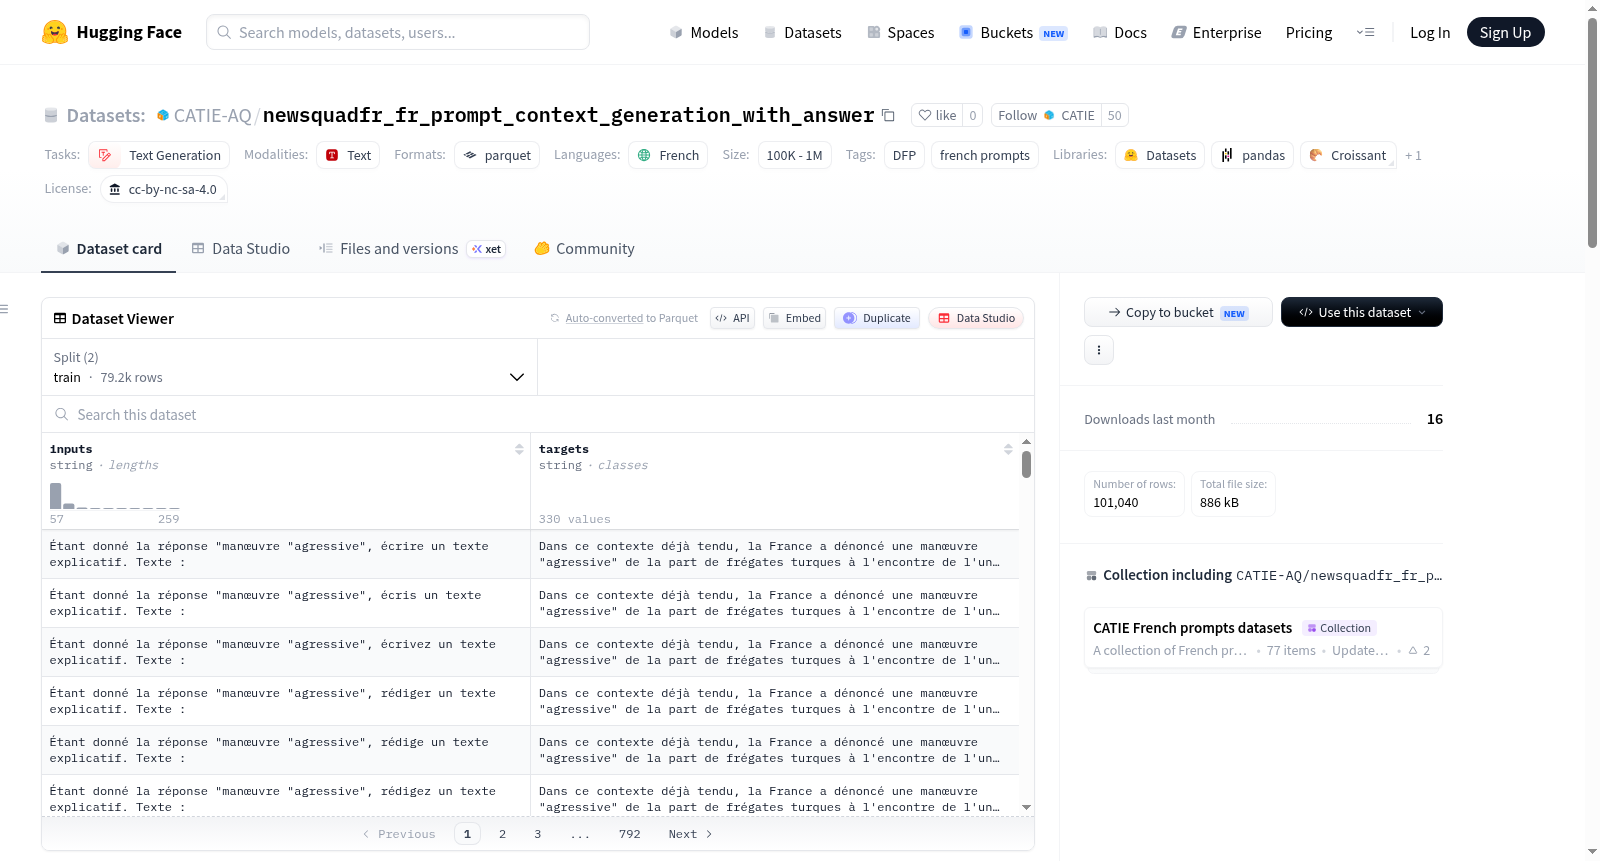Copy dataset name with the copy icon
1600x861 pixels.
(888, 115)
